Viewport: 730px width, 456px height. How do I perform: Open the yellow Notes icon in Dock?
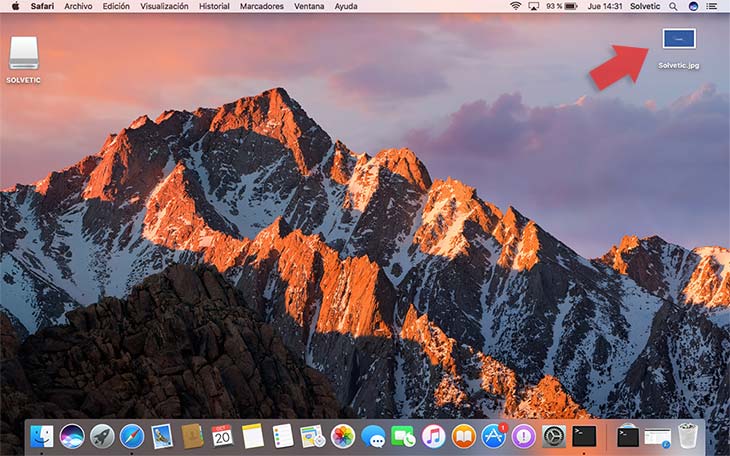[x=253, y=436]
